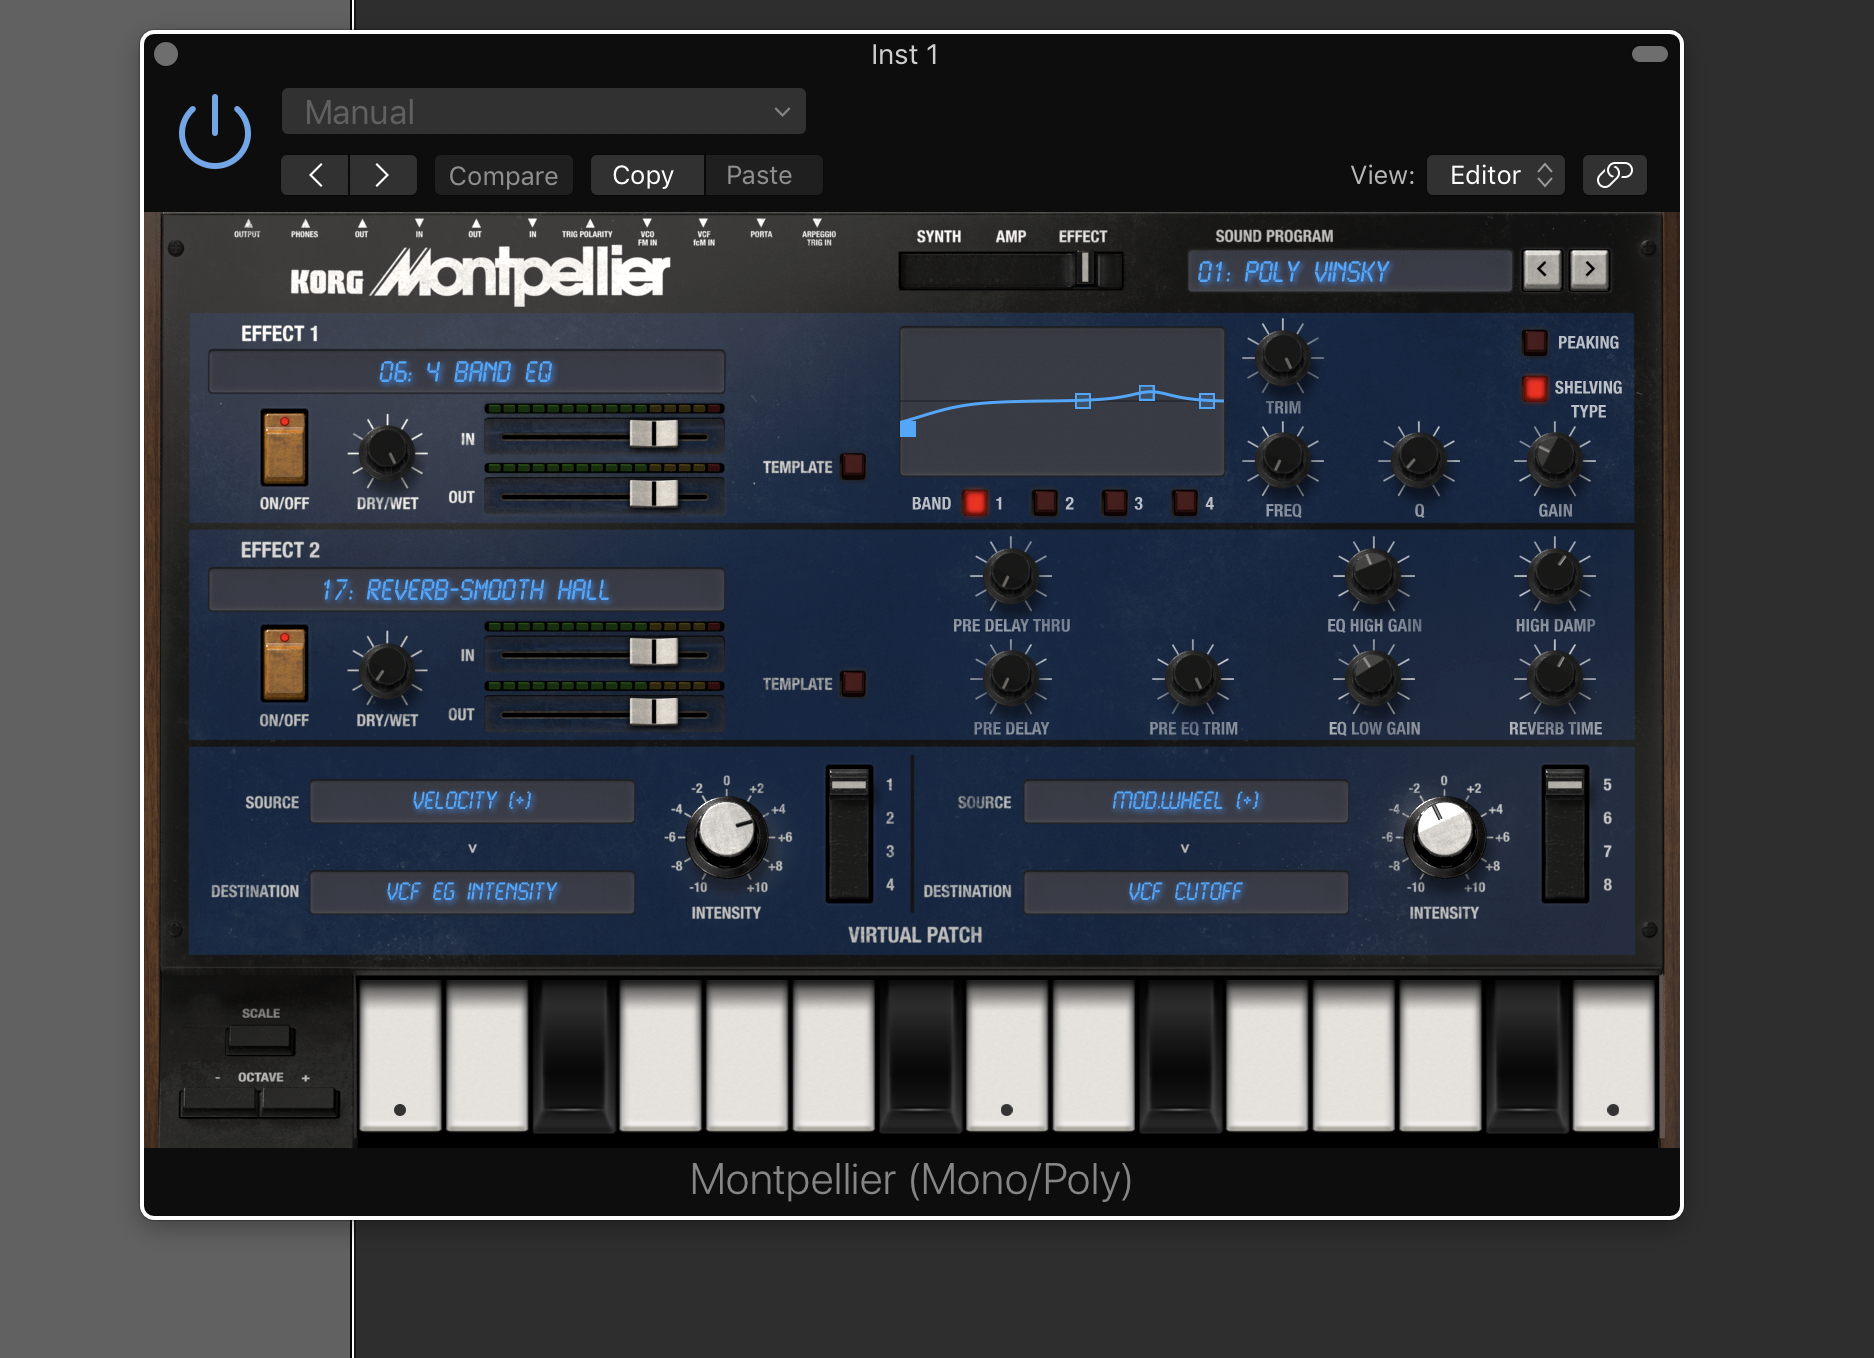Image resolution: width=1874 pixels, height=1358 pixels.
Task: Toggle Effect 2 On/Off switch
Action: (x=284, y=664)
